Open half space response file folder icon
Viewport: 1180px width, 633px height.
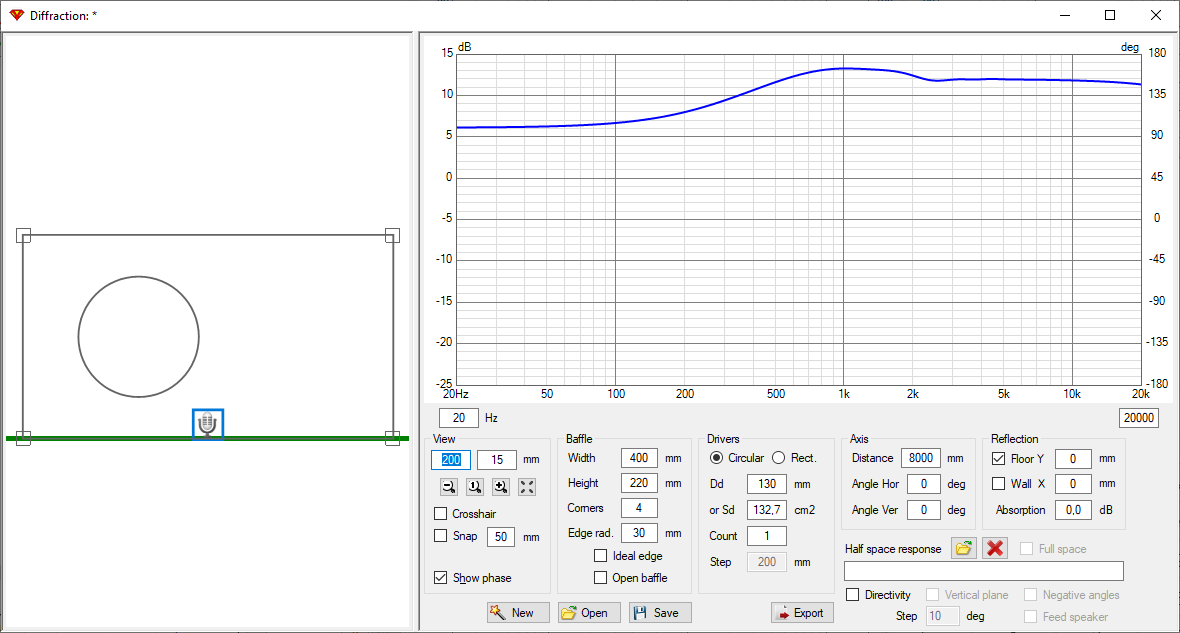pos(964,548)
